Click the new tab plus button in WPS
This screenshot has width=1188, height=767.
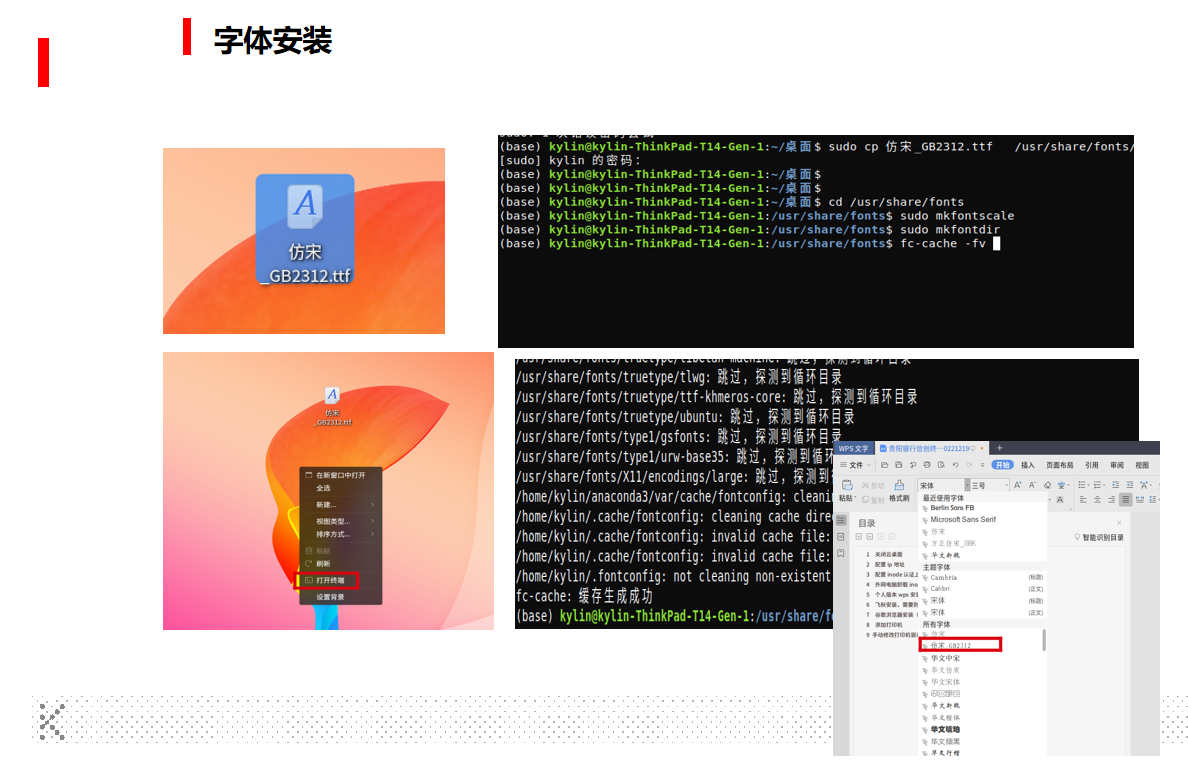coord(999,448)
